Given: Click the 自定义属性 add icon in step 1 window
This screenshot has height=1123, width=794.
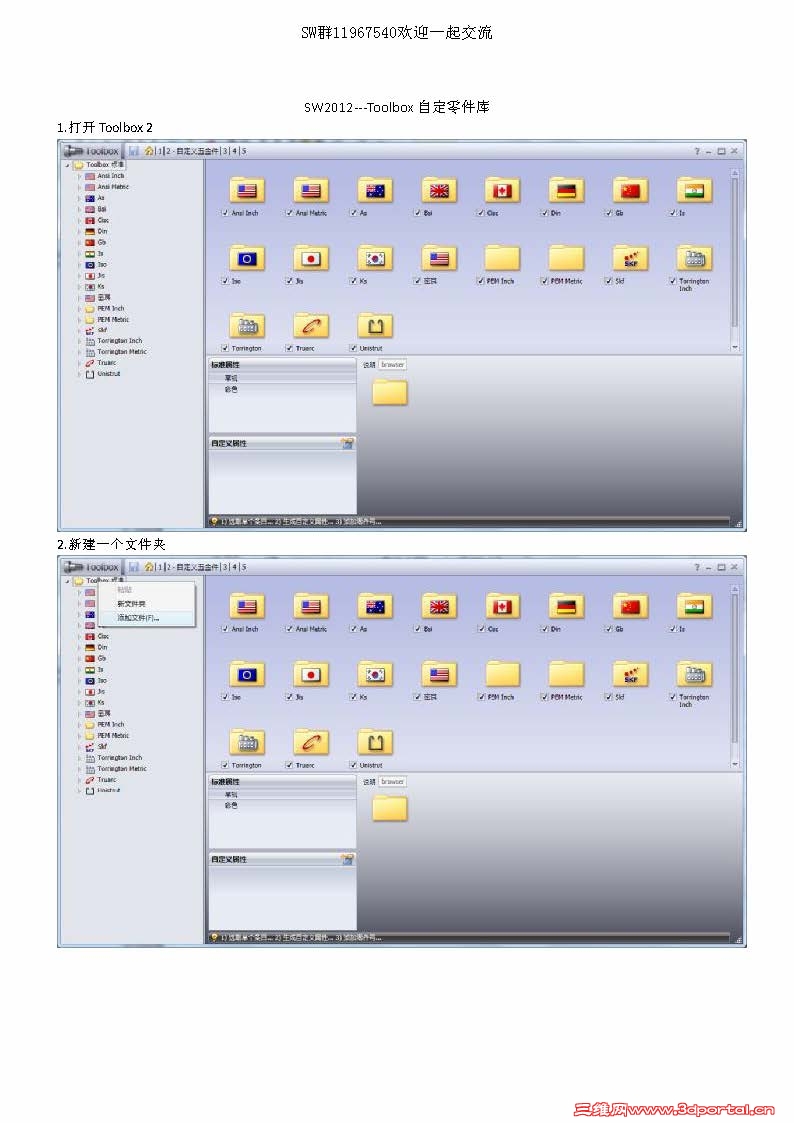Looking at the screenshot, I should [347, 443].
